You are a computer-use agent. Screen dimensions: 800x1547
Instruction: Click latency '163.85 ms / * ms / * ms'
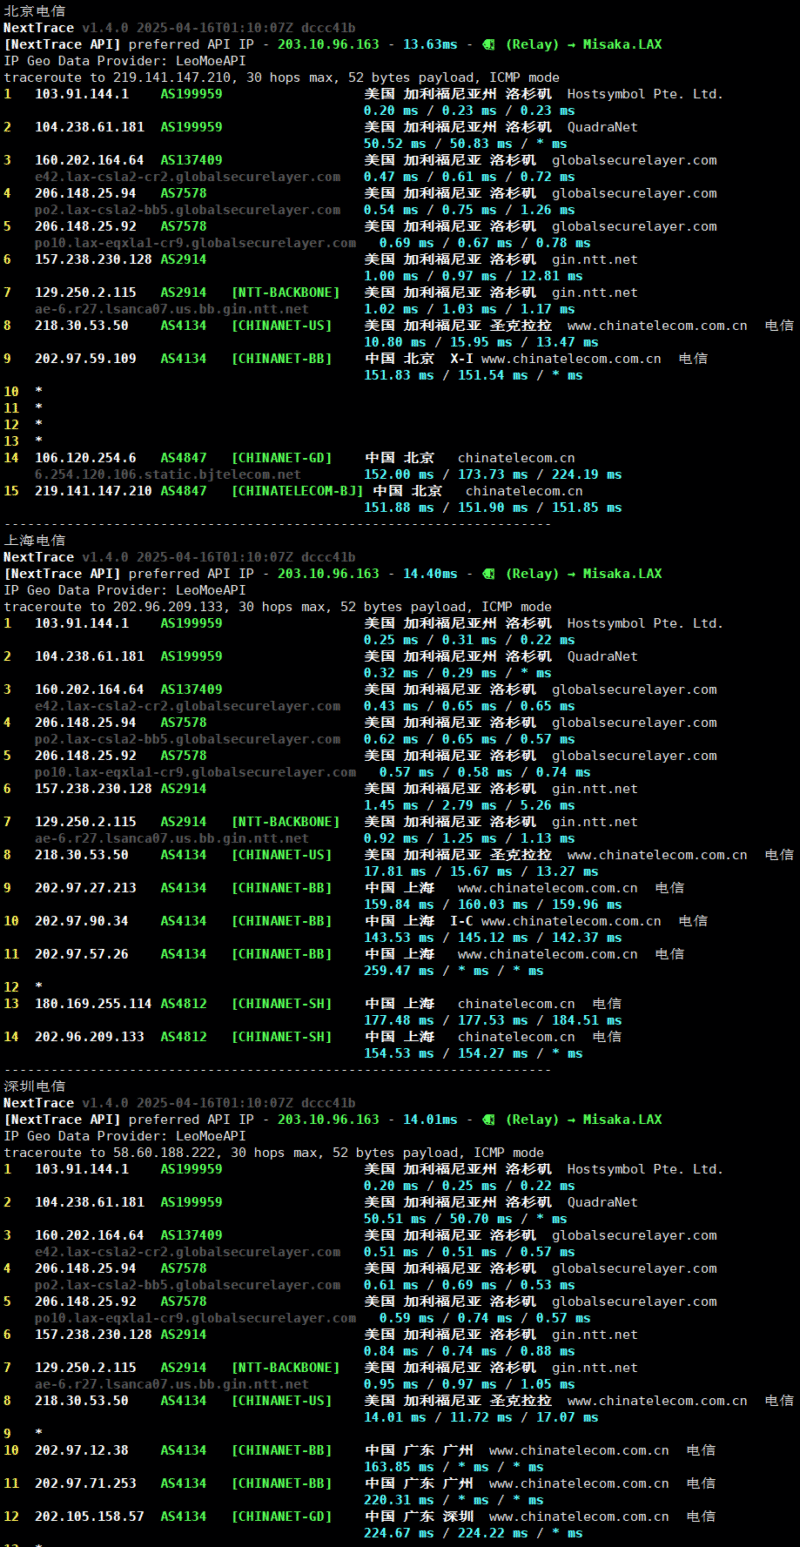click(453, 1467)
